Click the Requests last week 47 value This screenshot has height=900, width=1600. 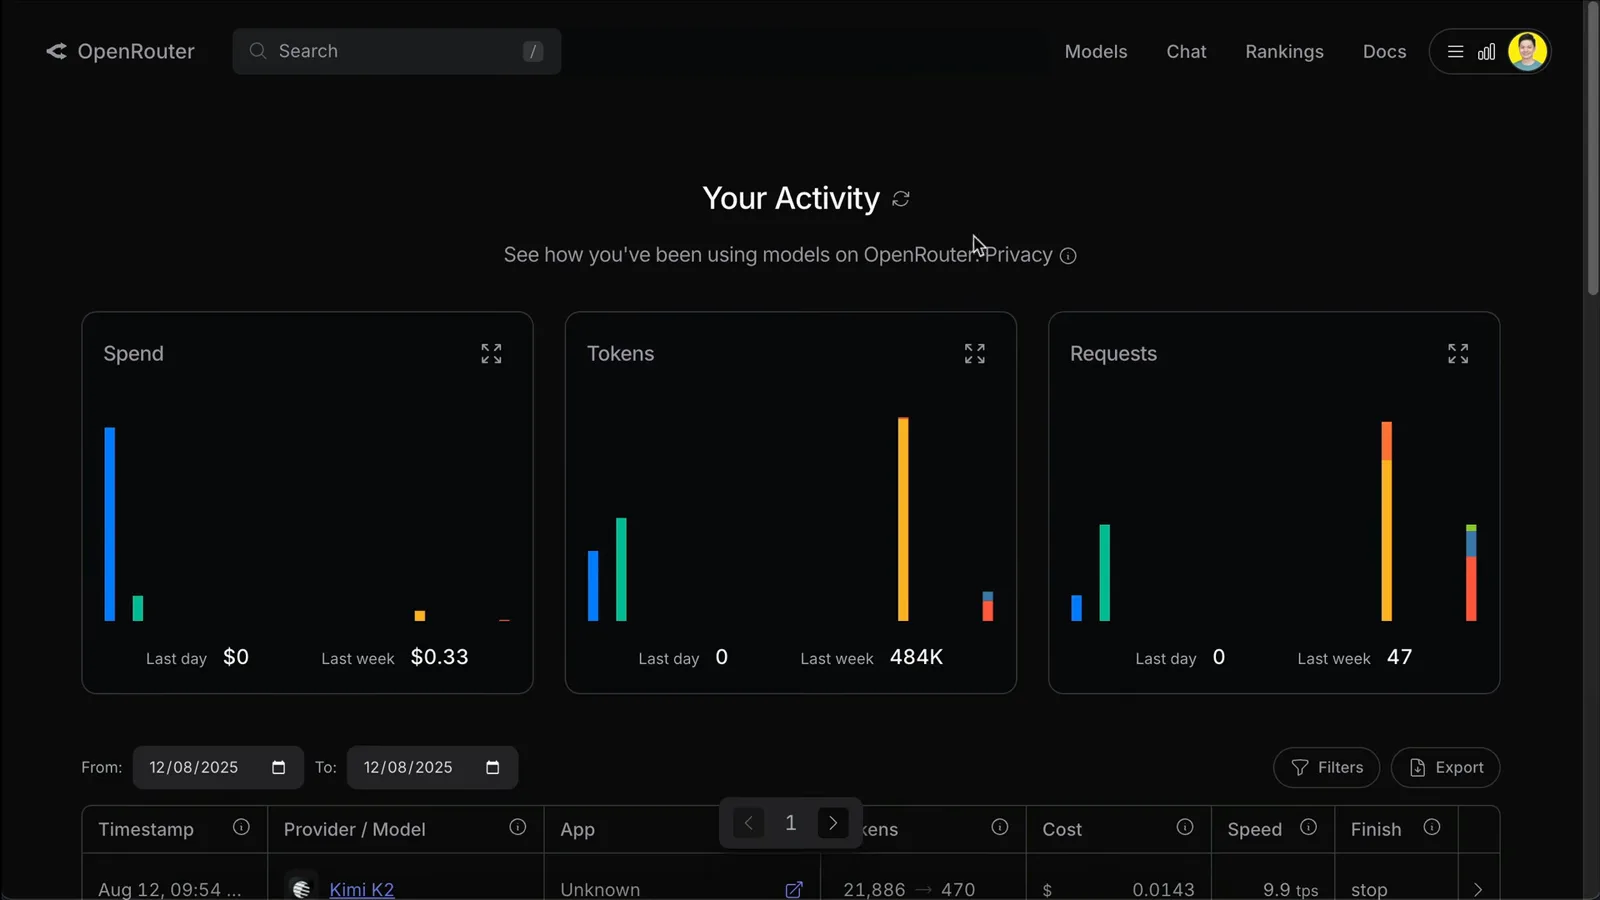[1399, 657]
